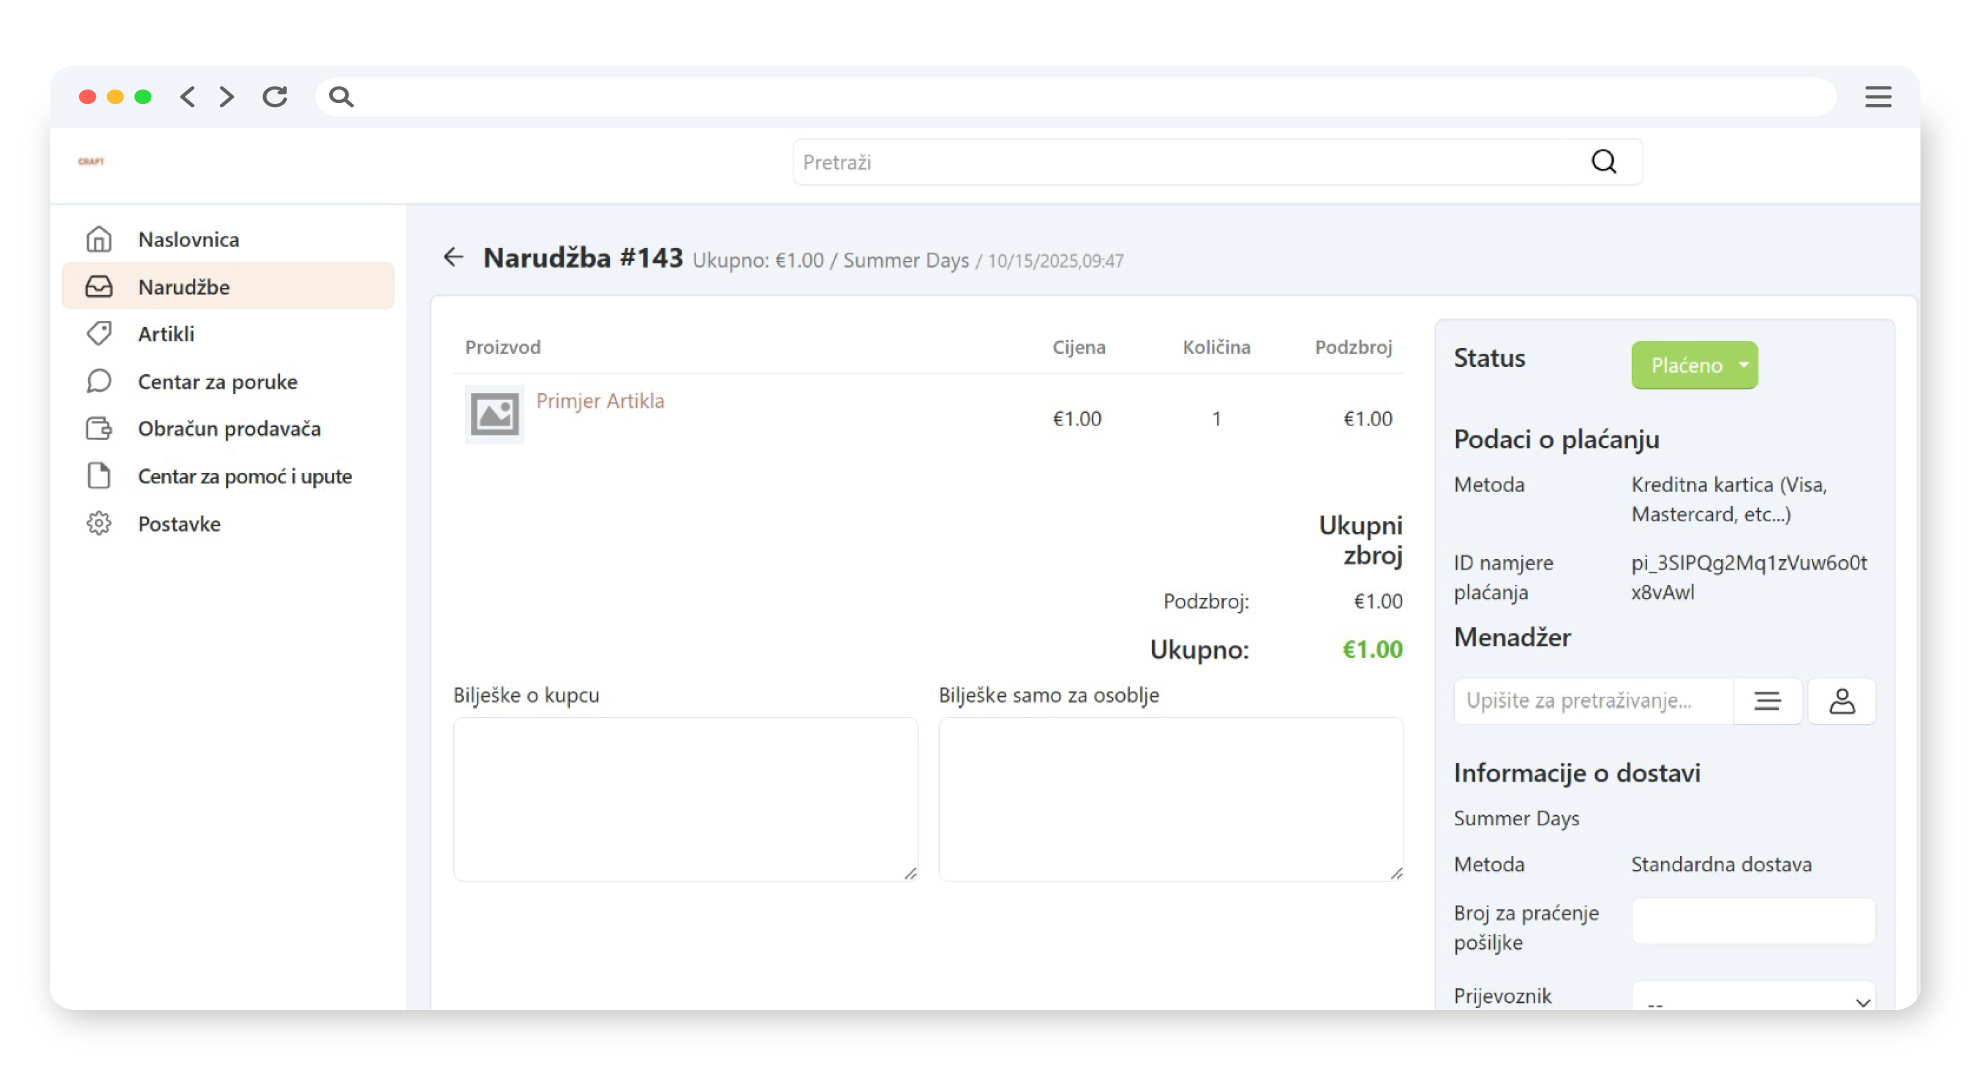Click the CRAFT logo in header
This screenshot has height=1074, width=1980.
[x=92, y=161]
